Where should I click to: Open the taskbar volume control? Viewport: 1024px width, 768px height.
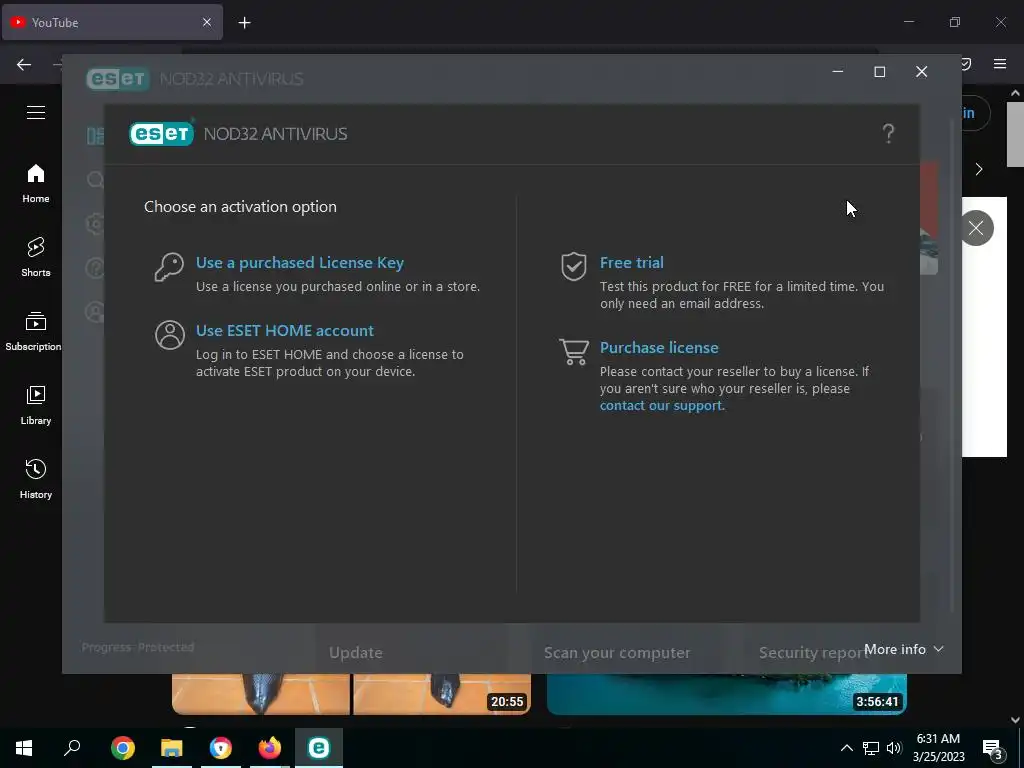click(x=894, y=748)
